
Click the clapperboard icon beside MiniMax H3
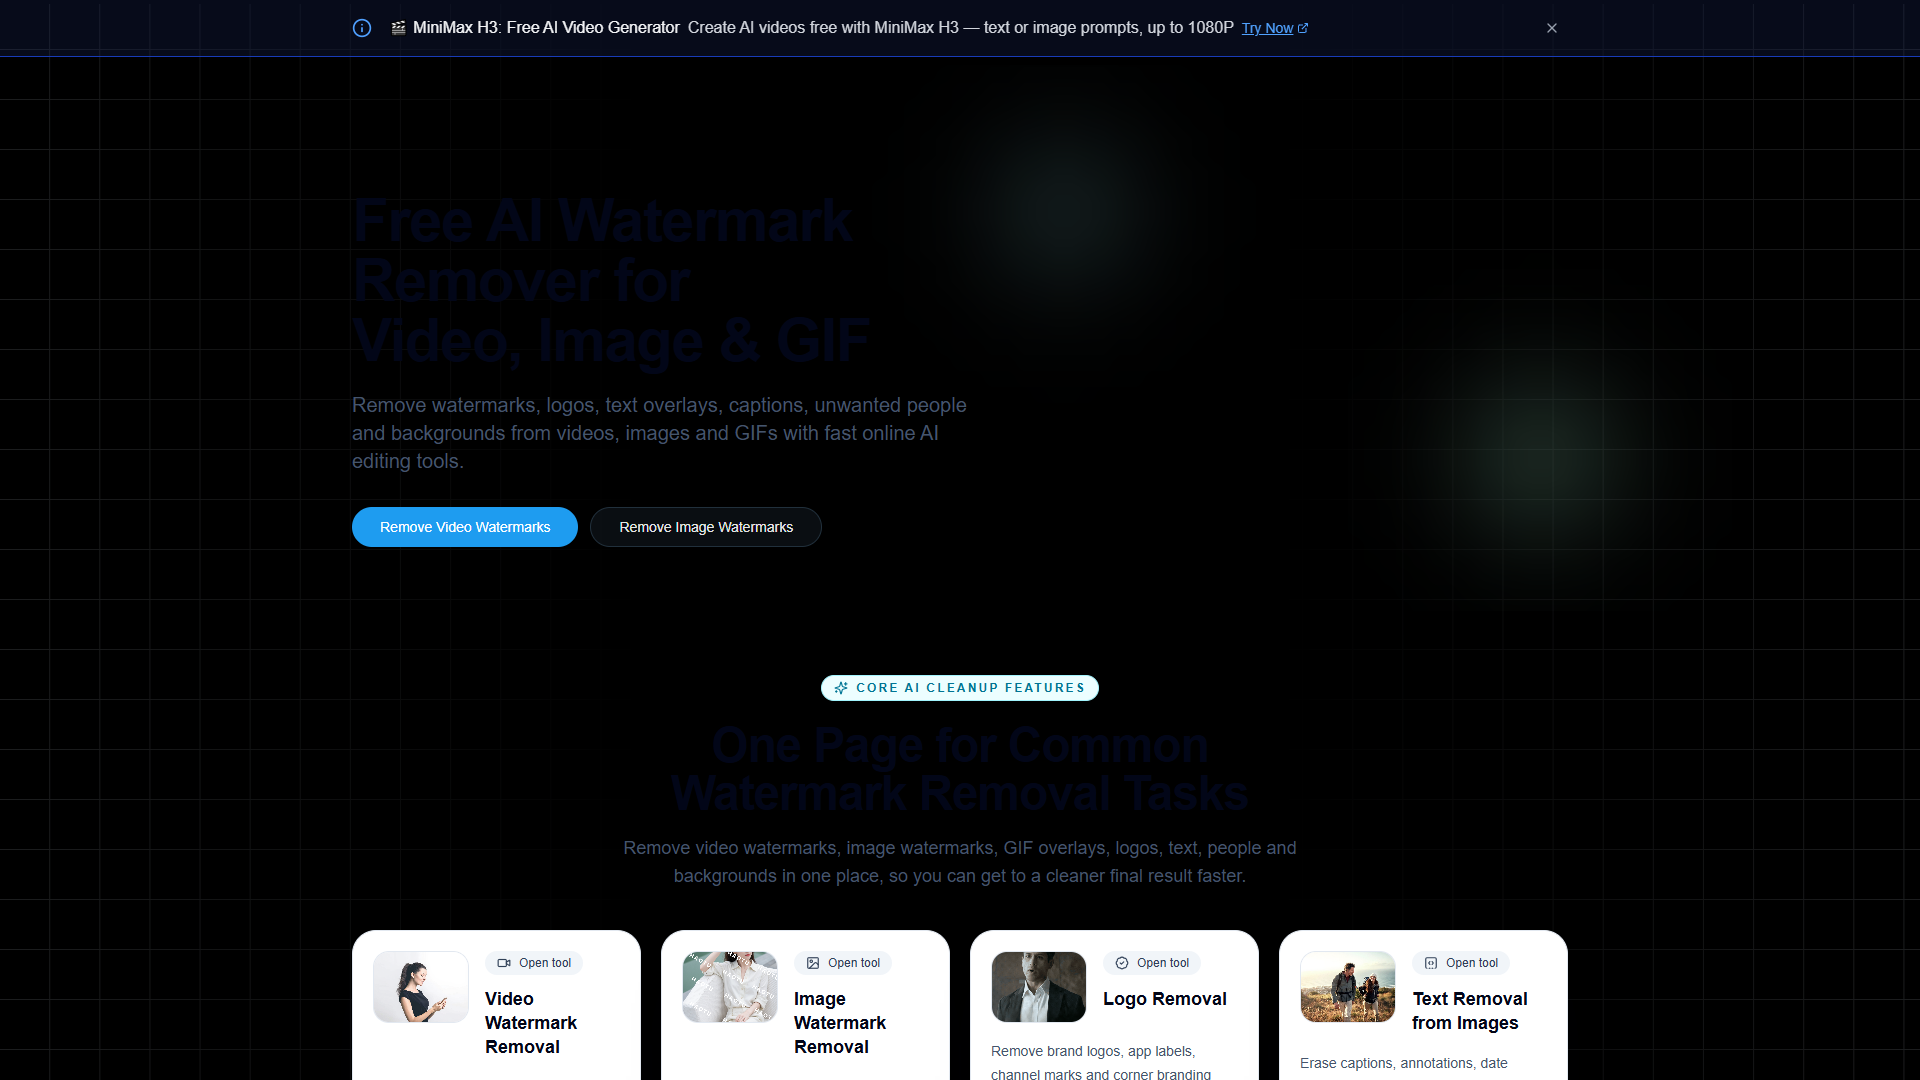[x=398, y=28]
